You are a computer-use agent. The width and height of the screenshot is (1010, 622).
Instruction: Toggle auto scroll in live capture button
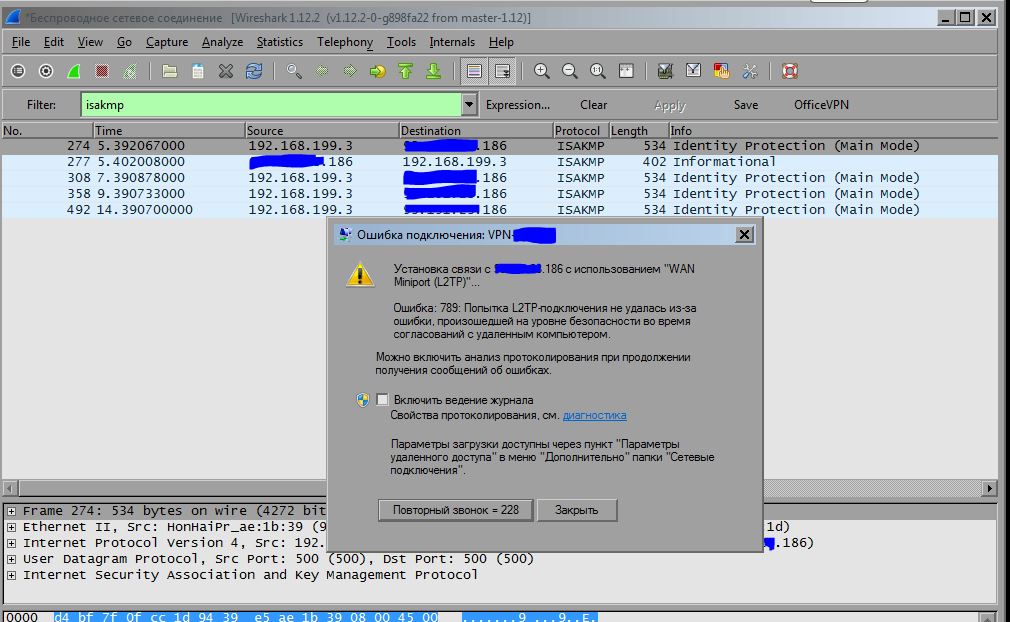tap(502, 71)
